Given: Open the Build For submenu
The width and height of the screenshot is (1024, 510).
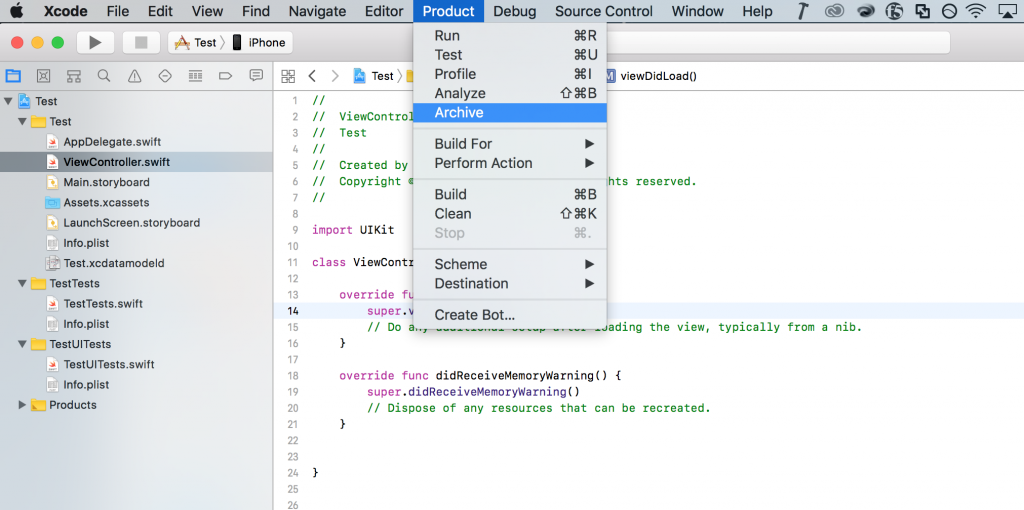Looking at the screenshot, I should 510,144.
